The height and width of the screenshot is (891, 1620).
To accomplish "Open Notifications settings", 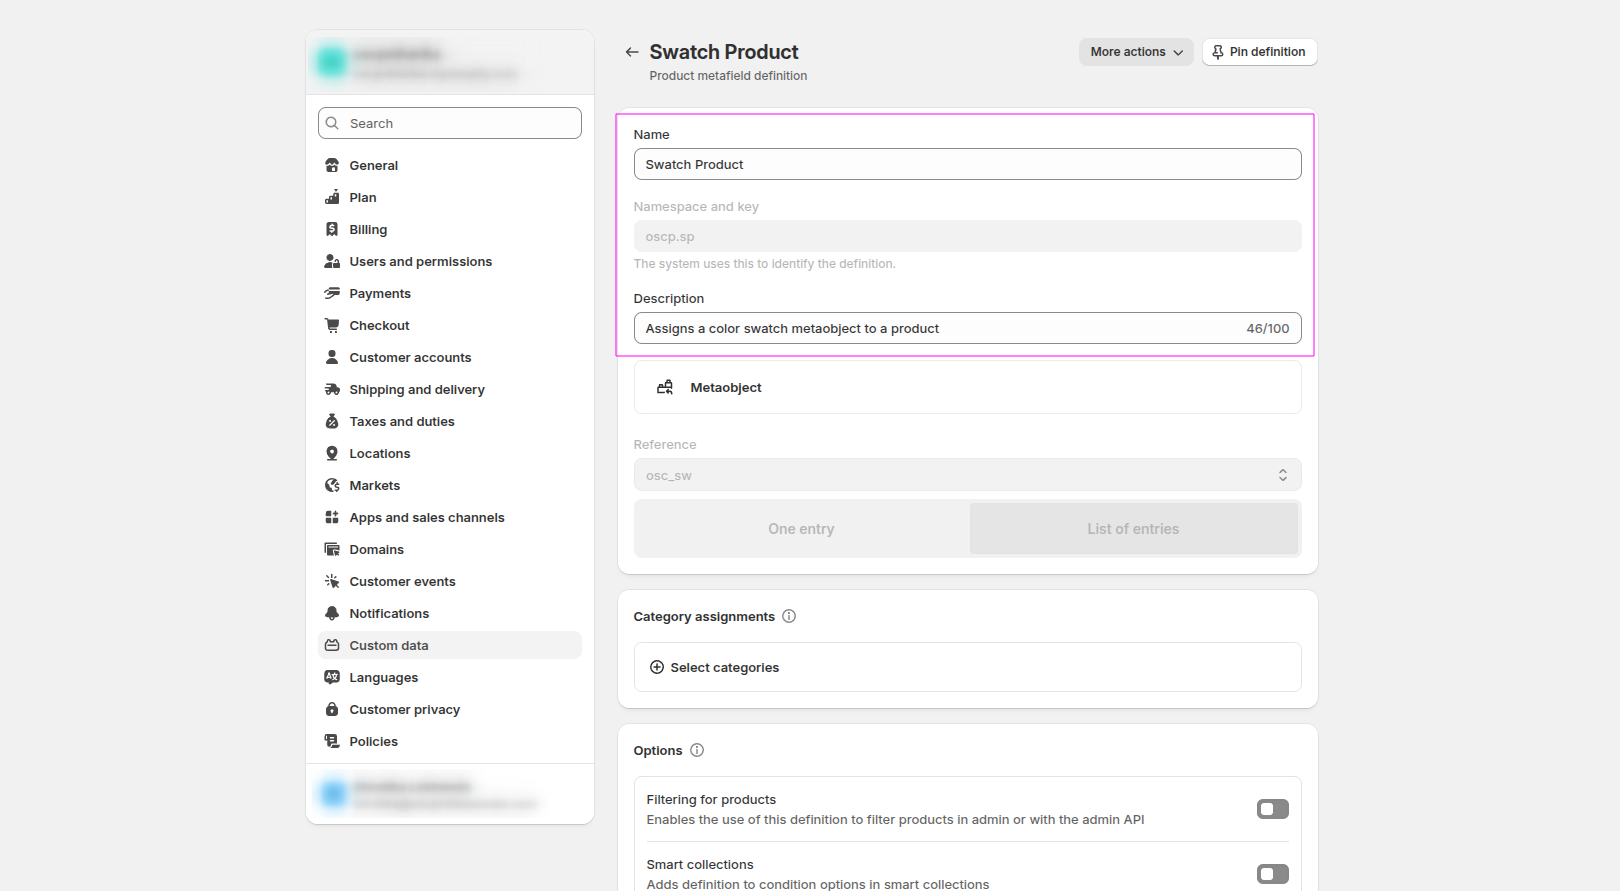I will pyautogui.click(x=450, y=613).
